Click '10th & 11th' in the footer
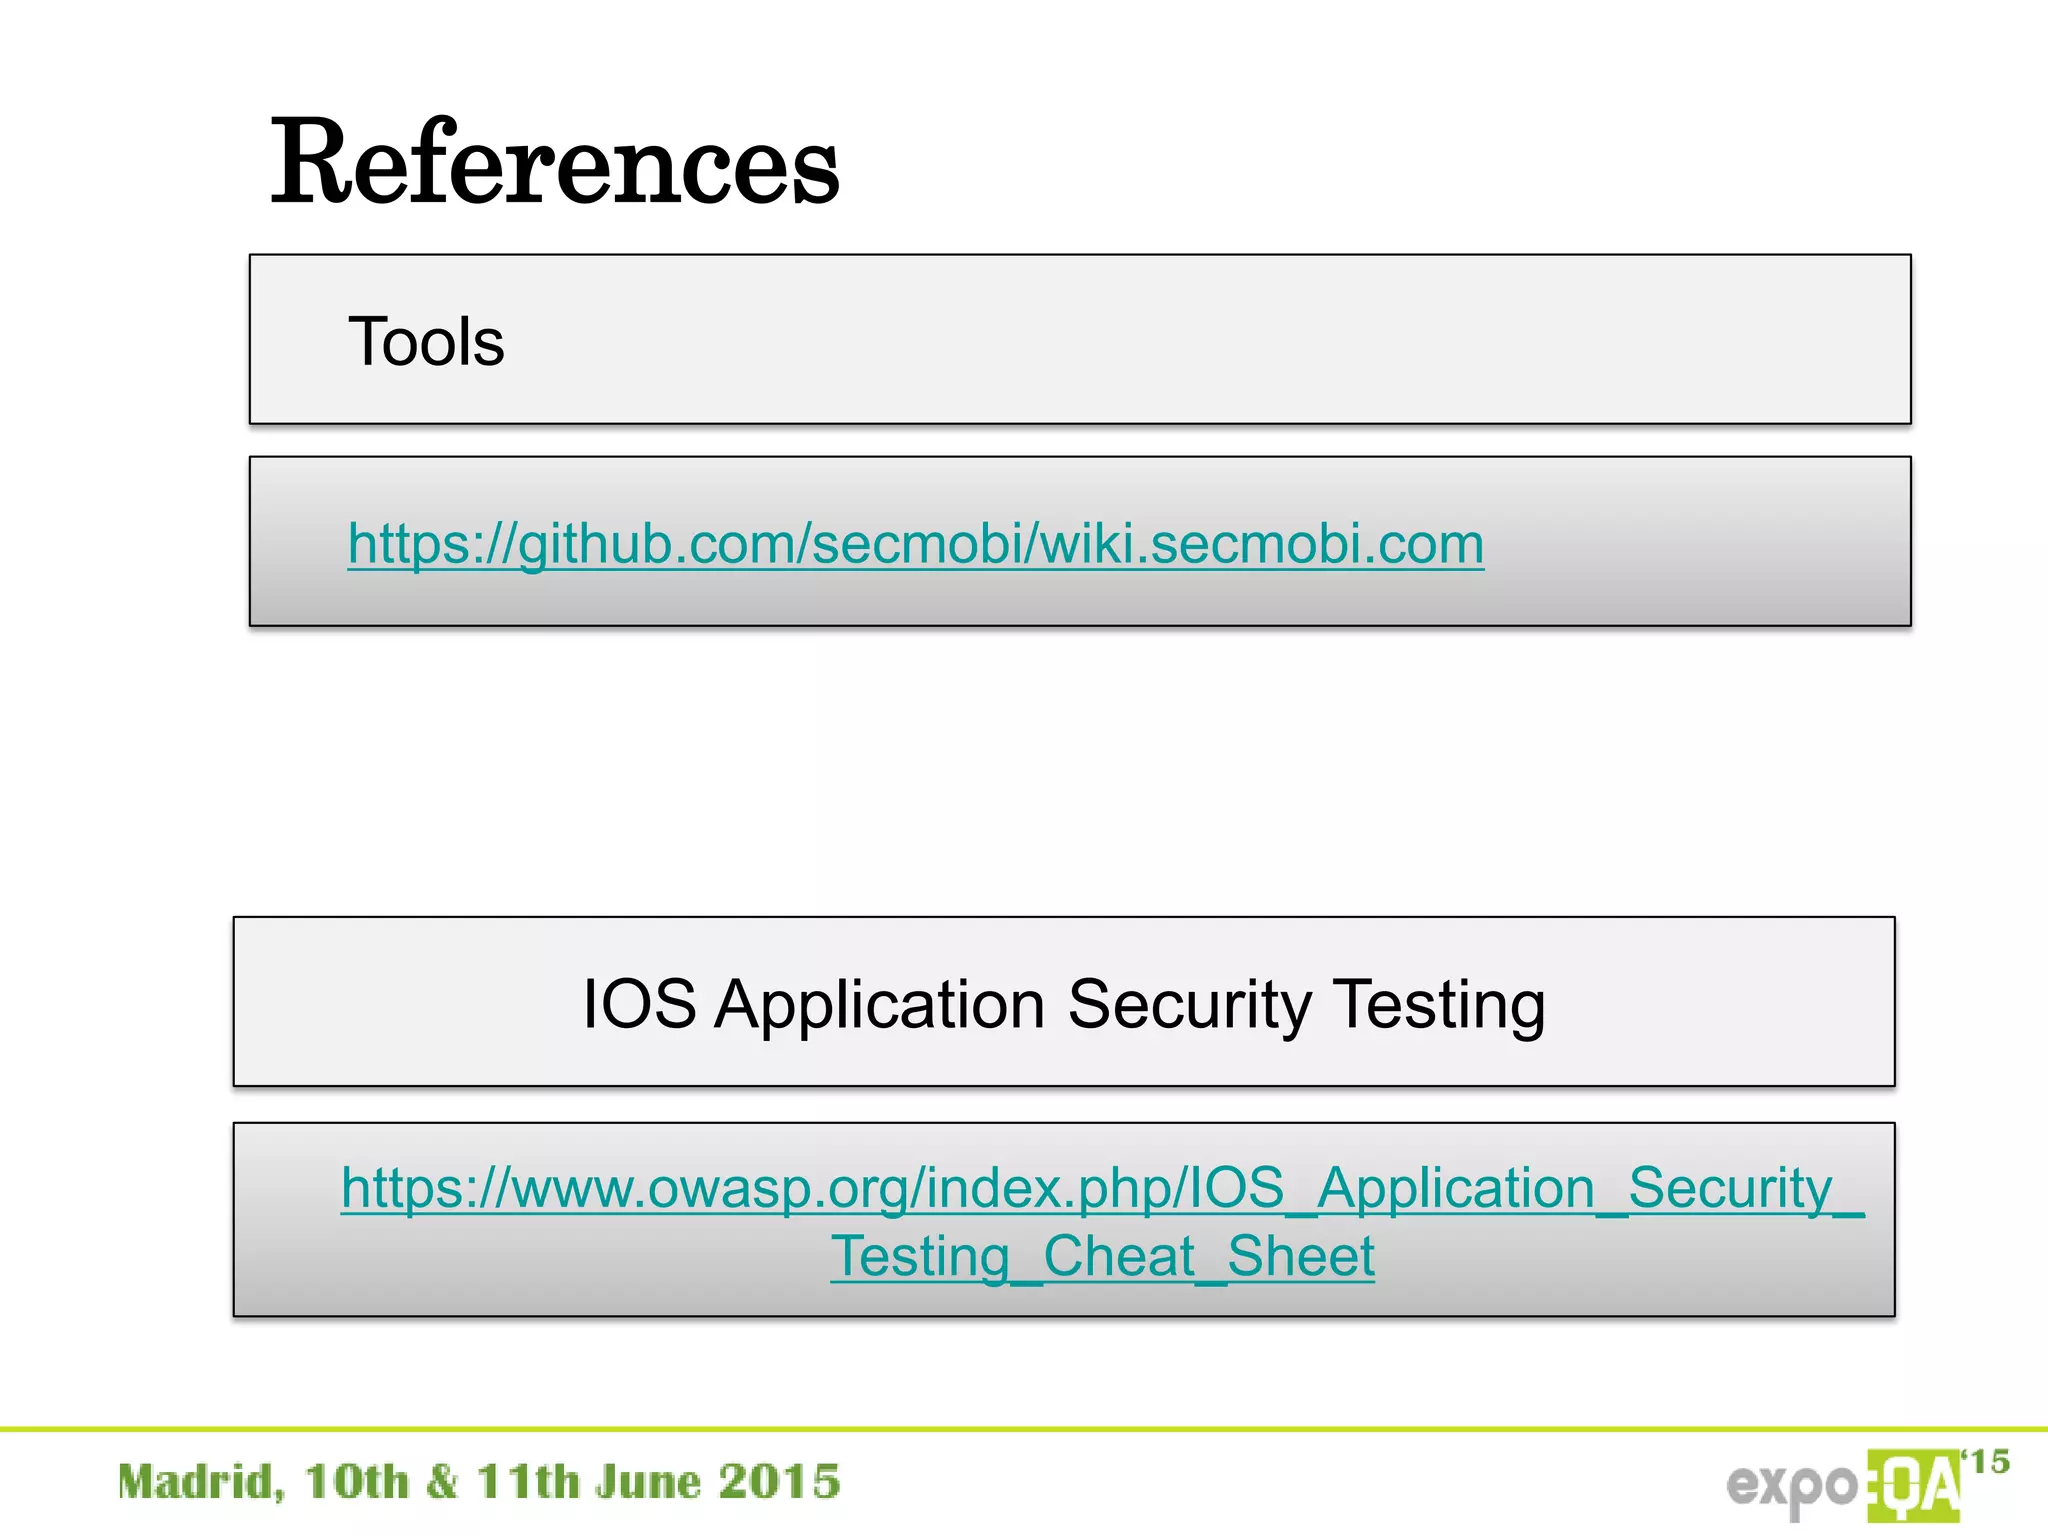 click(444, 1482)
